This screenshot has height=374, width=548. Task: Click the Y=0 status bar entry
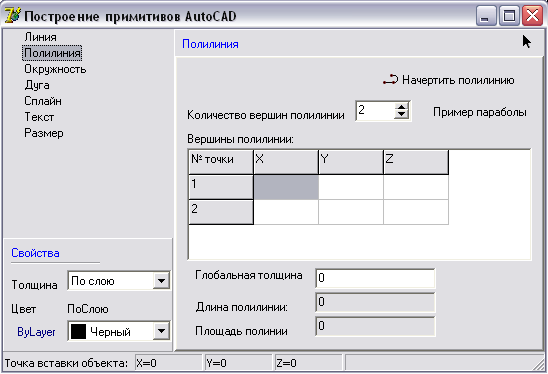[x=238, y=363]
